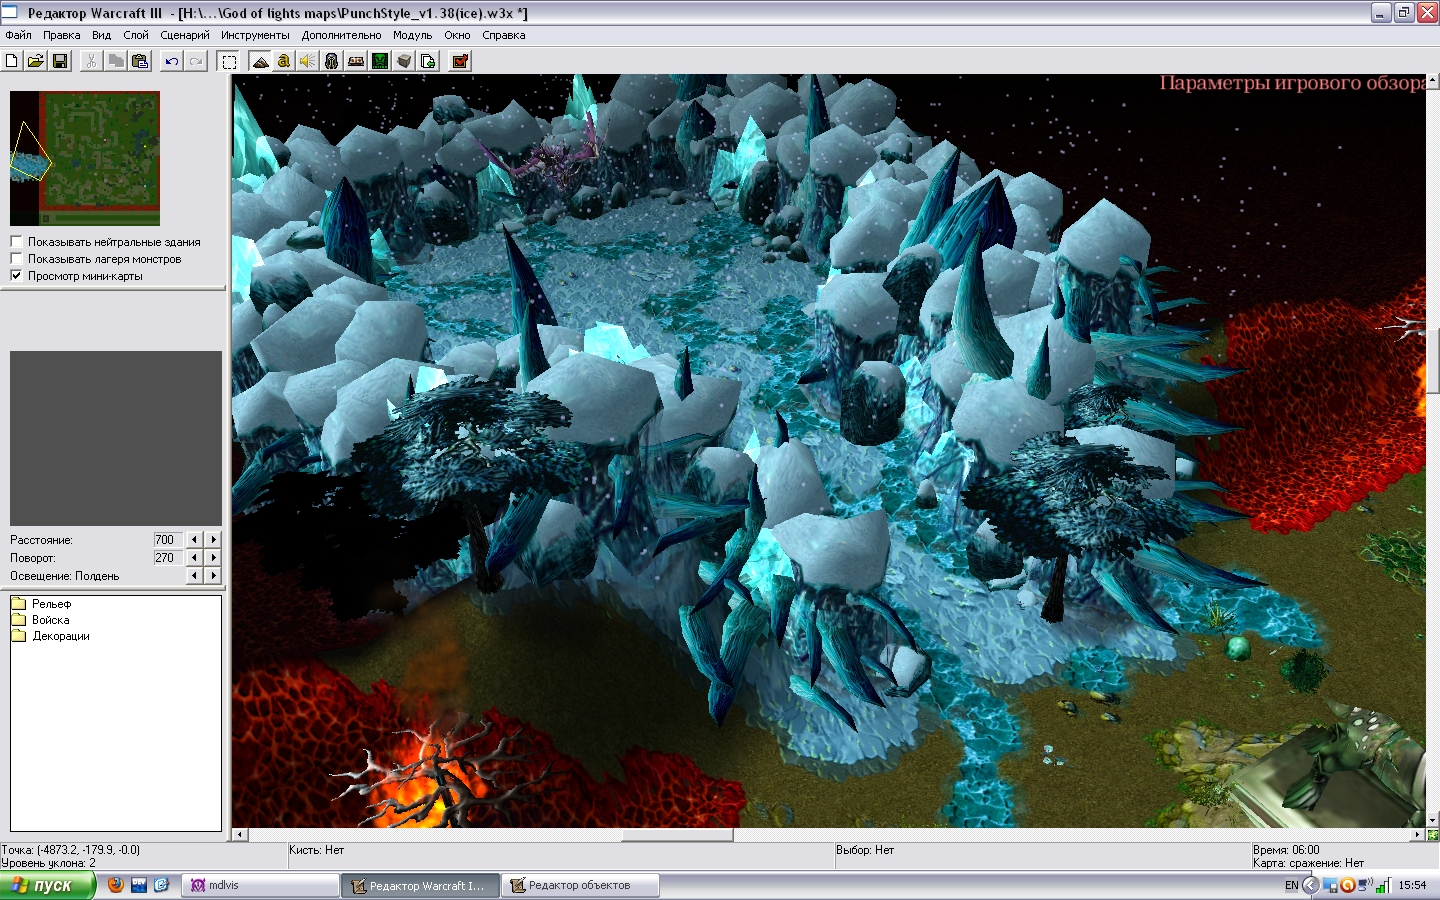Click the Поворот value field showing 270
This screenshot has height=900, width=1440.
168,558
